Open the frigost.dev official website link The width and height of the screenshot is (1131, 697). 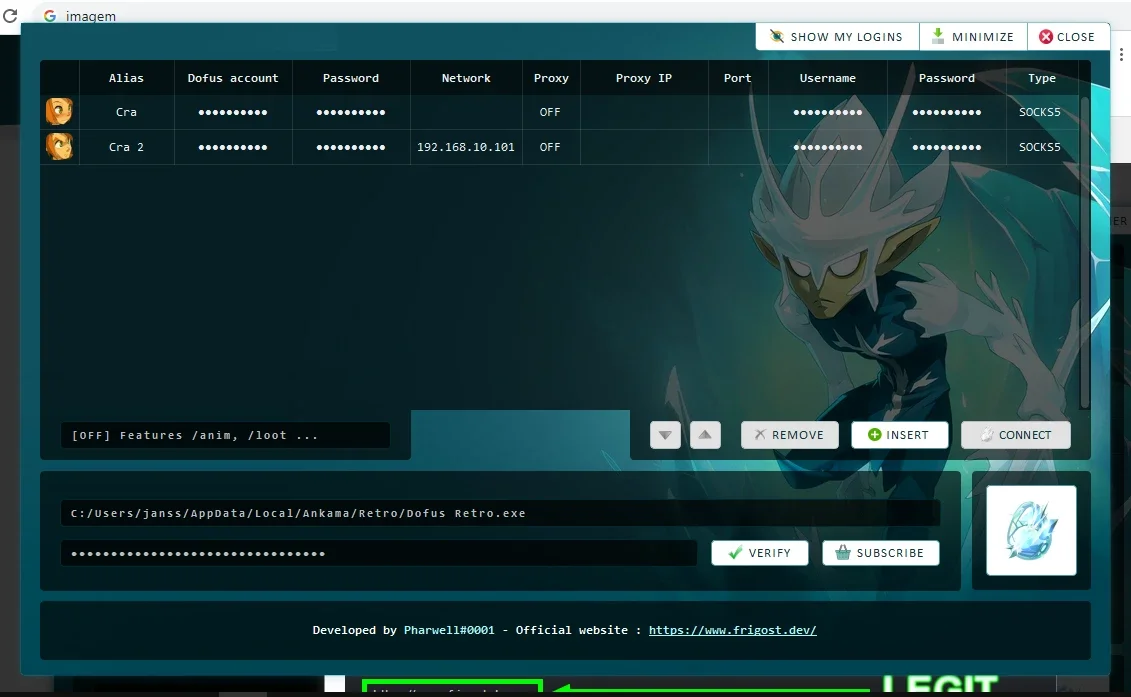(x=732, y=630)
